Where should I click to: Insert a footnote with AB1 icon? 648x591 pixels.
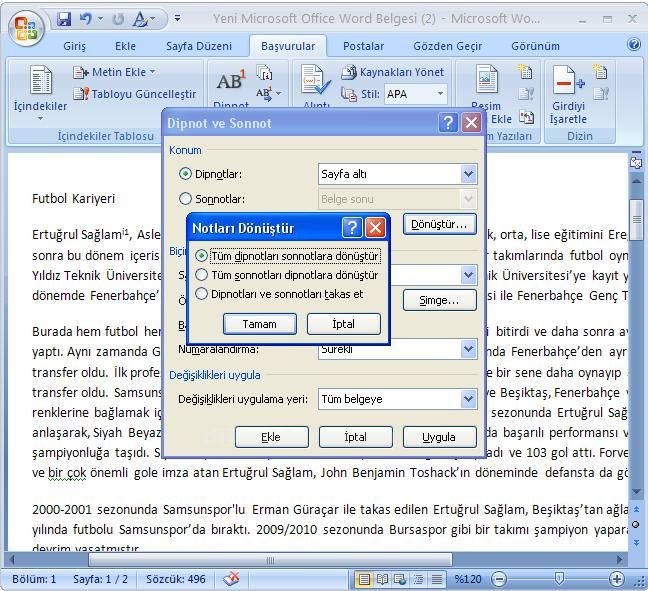point(231,81)
